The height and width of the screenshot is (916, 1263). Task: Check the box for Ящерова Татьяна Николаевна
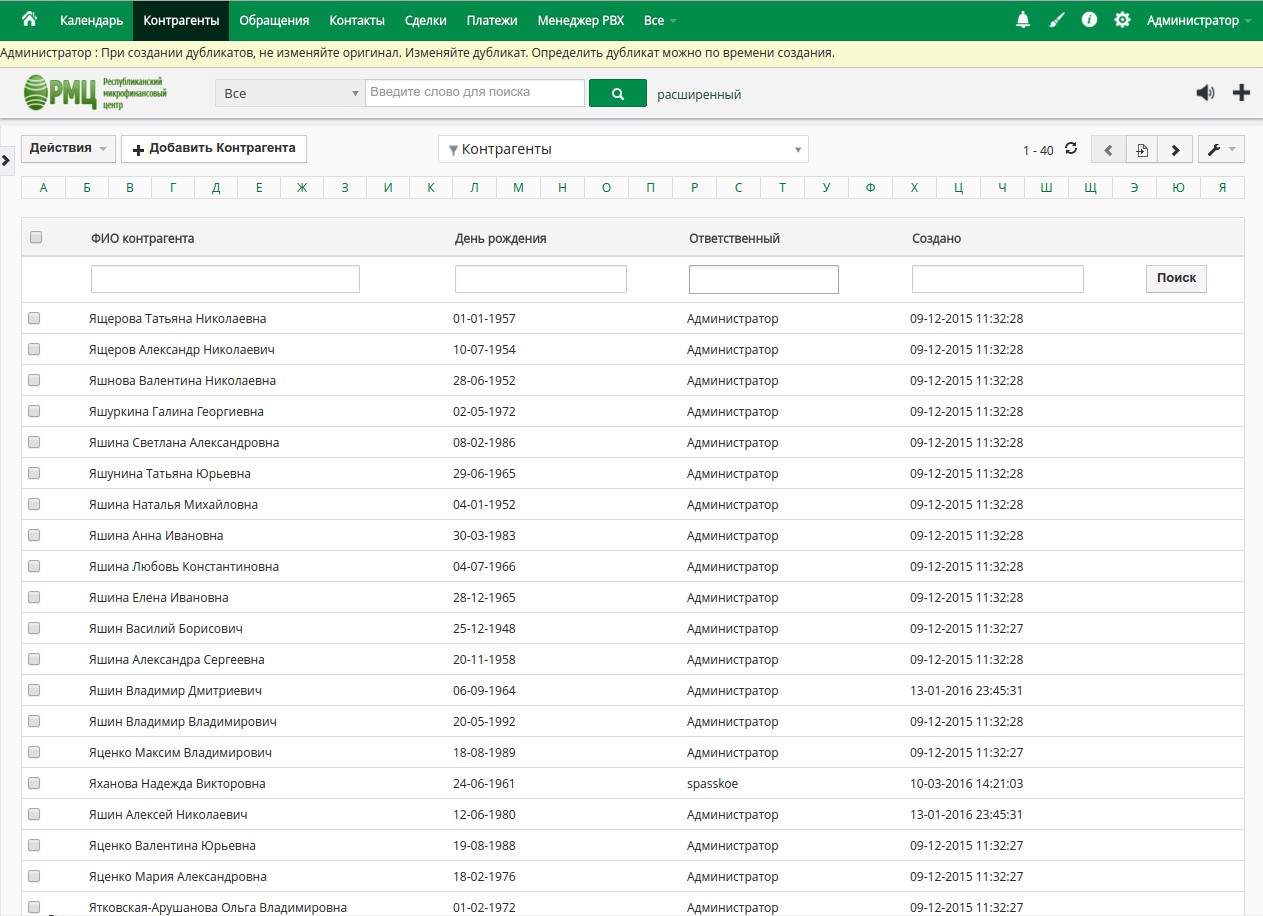pos(34,318)
